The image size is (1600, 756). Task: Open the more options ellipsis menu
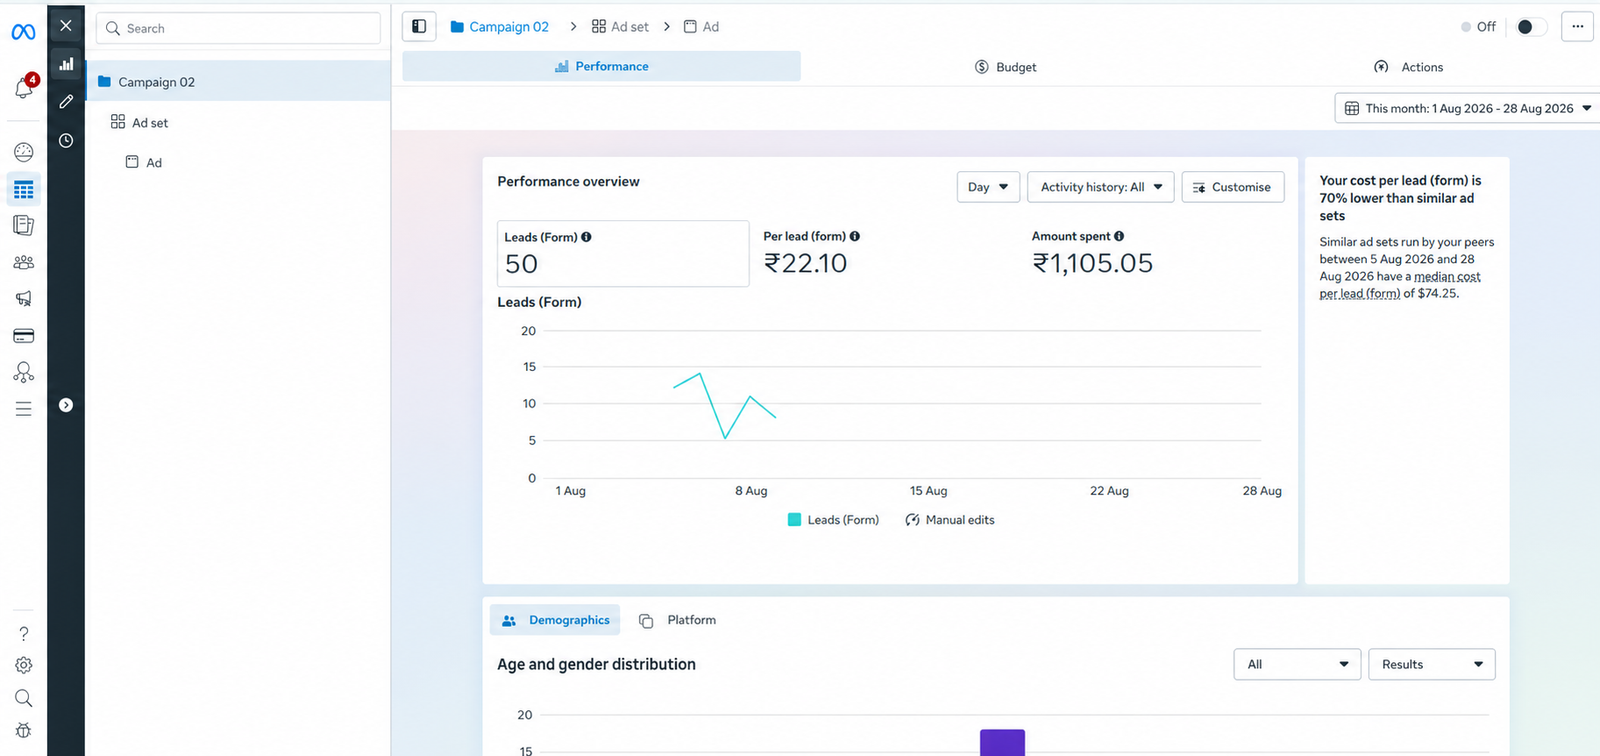(1577, 27)
